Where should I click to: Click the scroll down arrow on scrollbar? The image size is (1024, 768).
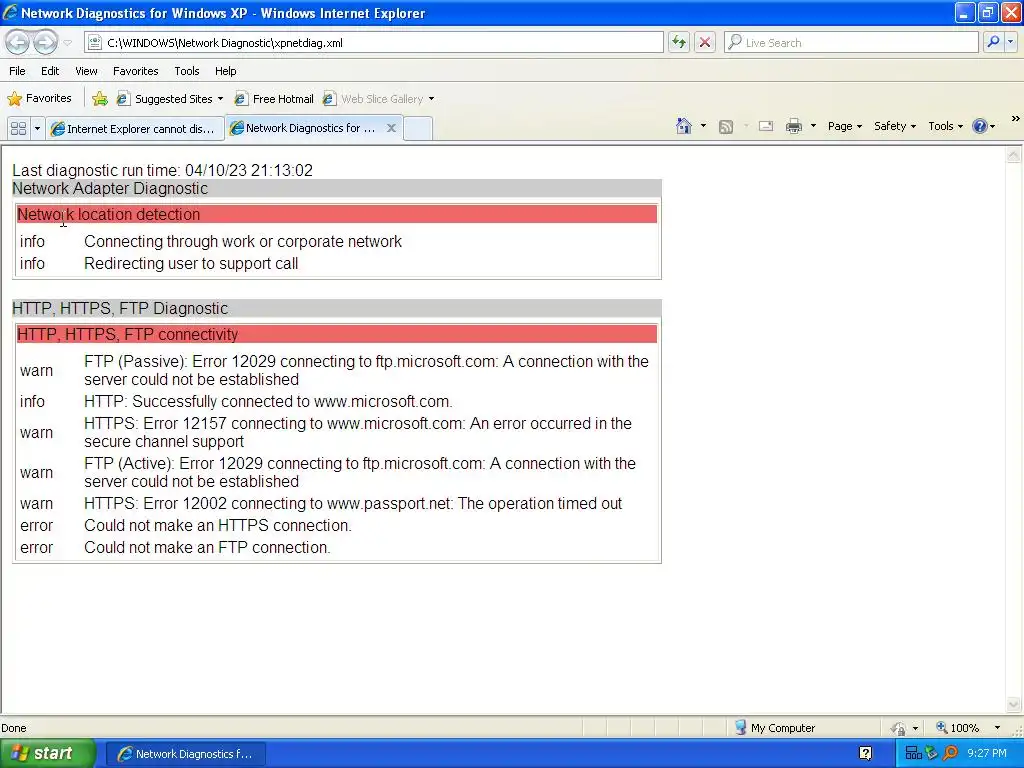pyautogui.click(x=1013, y=704)
